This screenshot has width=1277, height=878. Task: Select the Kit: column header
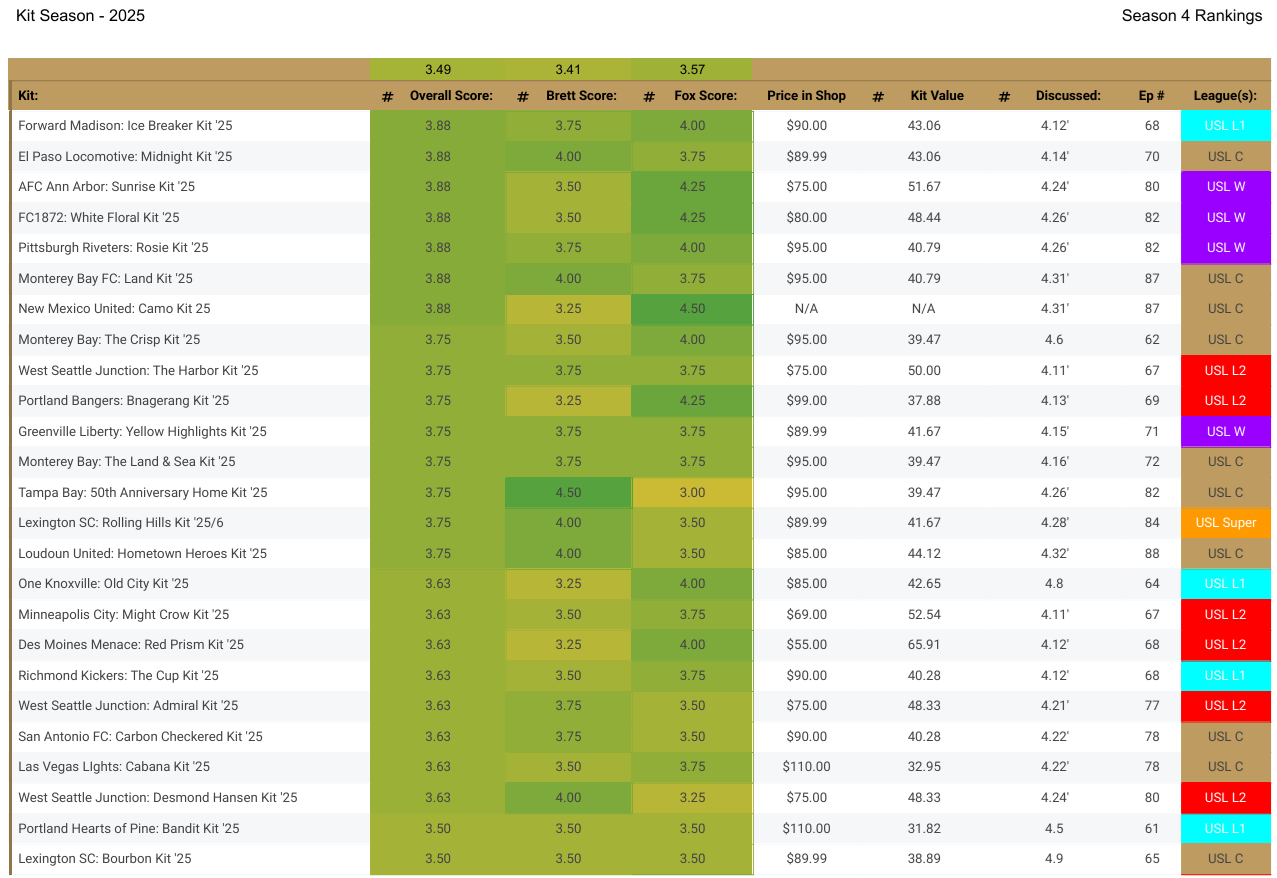coord(28,96)
